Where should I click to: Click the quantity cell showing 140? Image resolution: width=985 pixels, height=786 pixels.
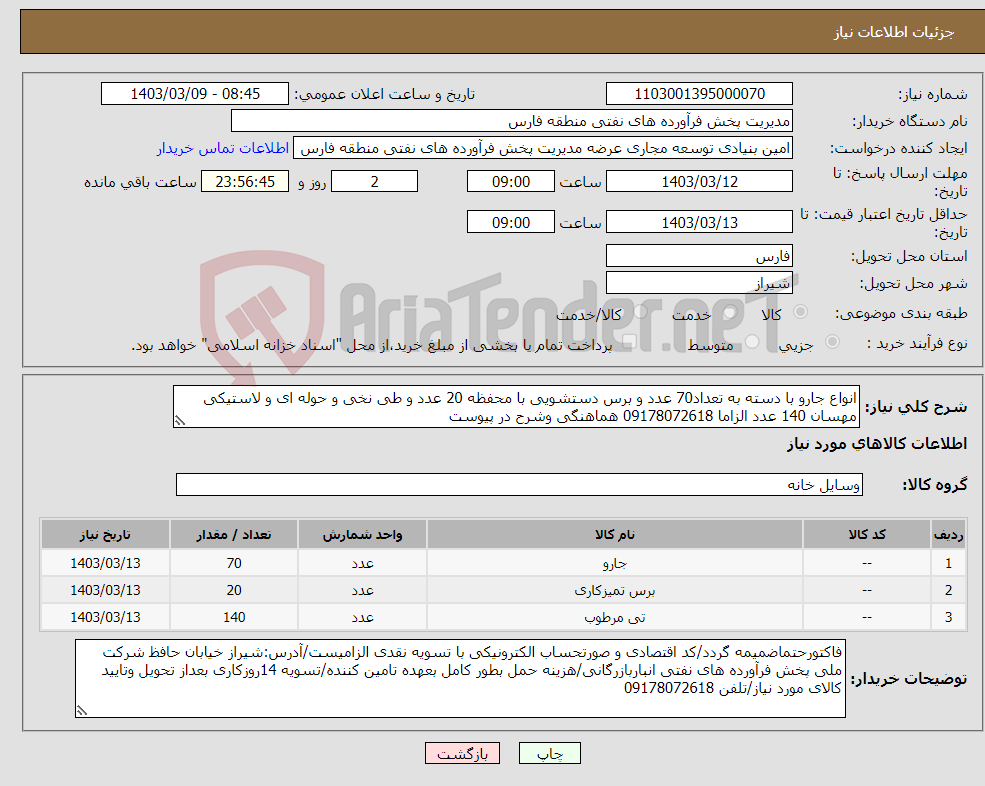pos(234,617)
